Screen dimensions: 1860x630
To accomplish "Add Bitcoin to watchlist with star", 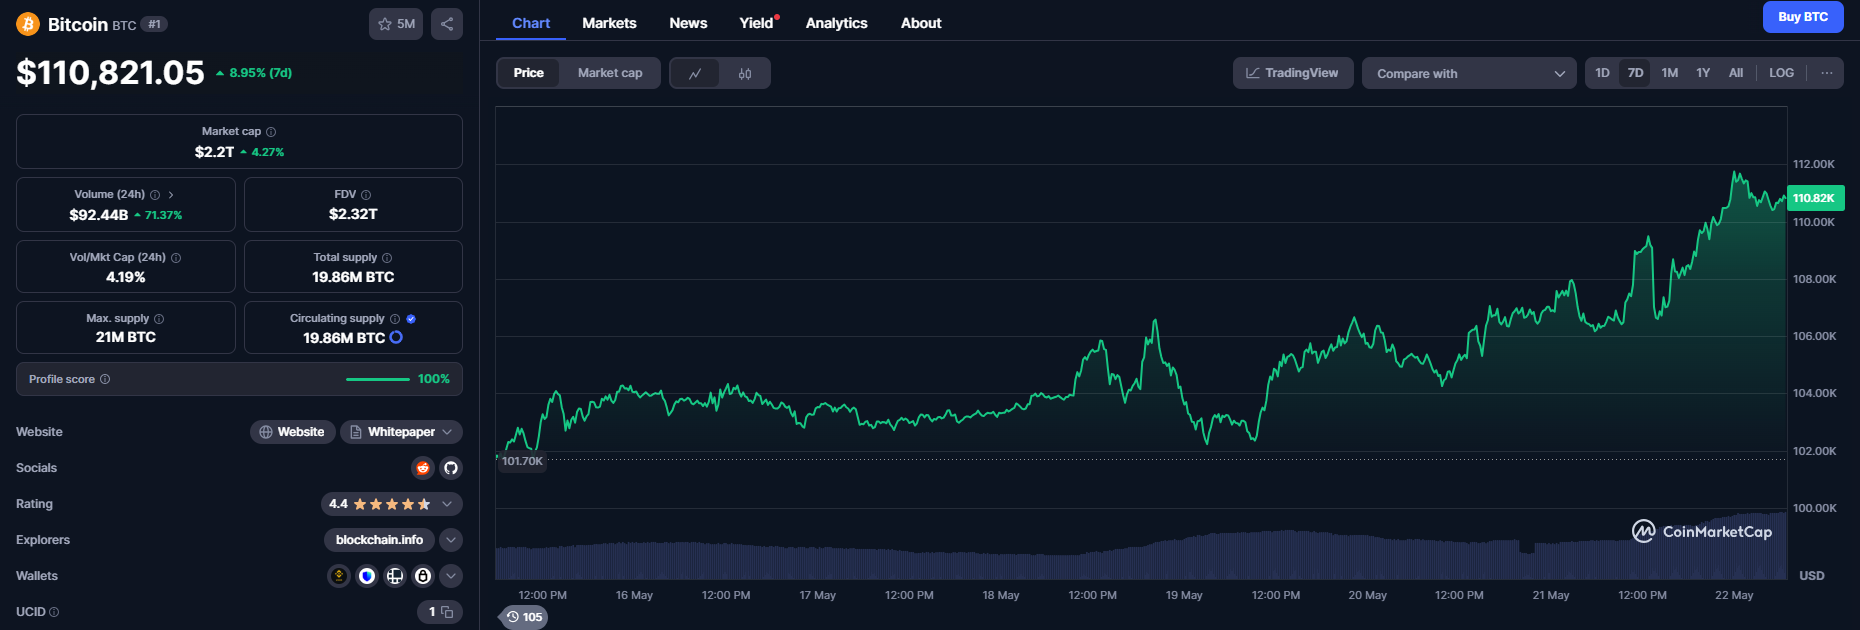I will [396, 24].
